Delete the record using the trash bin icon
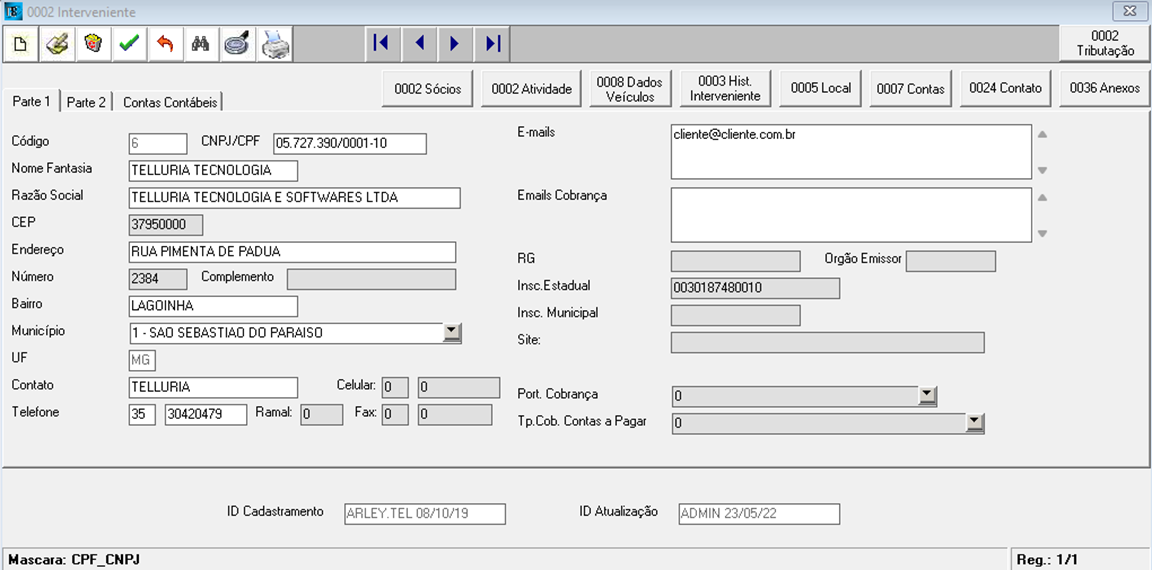Image resolution: width=1152 pixels, height=570 pixels. point(93,44)
